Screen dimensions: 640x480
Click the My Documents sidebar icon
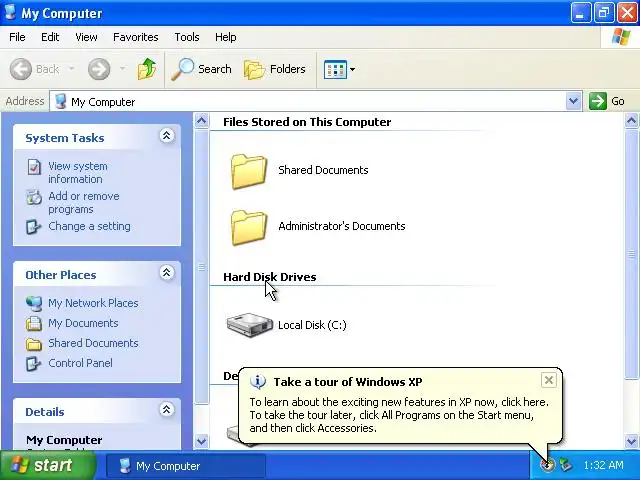tap(34, 323)
